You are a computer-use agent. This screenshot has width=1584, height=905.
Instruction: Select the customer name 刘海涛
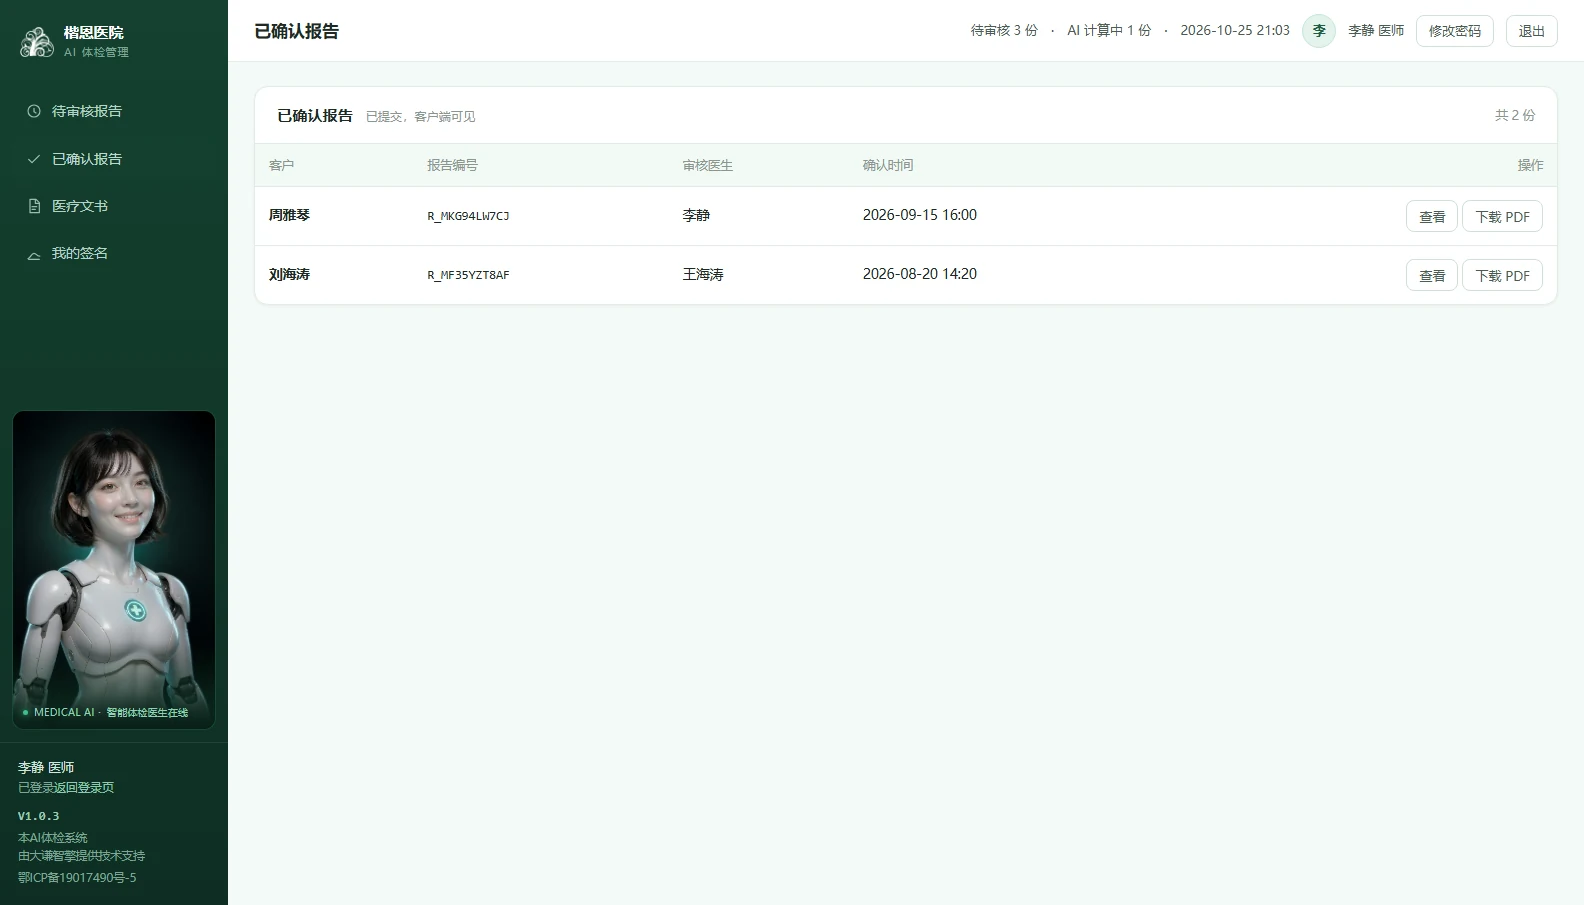tap(289, 274)
